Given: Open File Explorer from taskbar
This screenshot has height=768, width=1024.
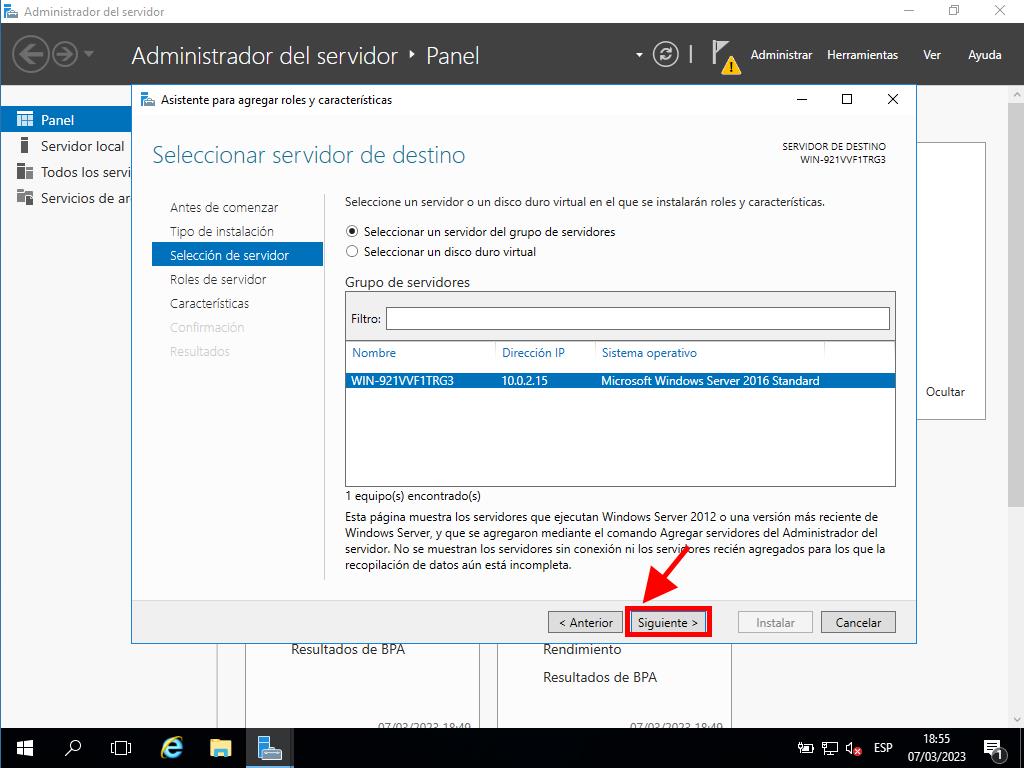Looking at the screenshot, I should coord(221,747).
